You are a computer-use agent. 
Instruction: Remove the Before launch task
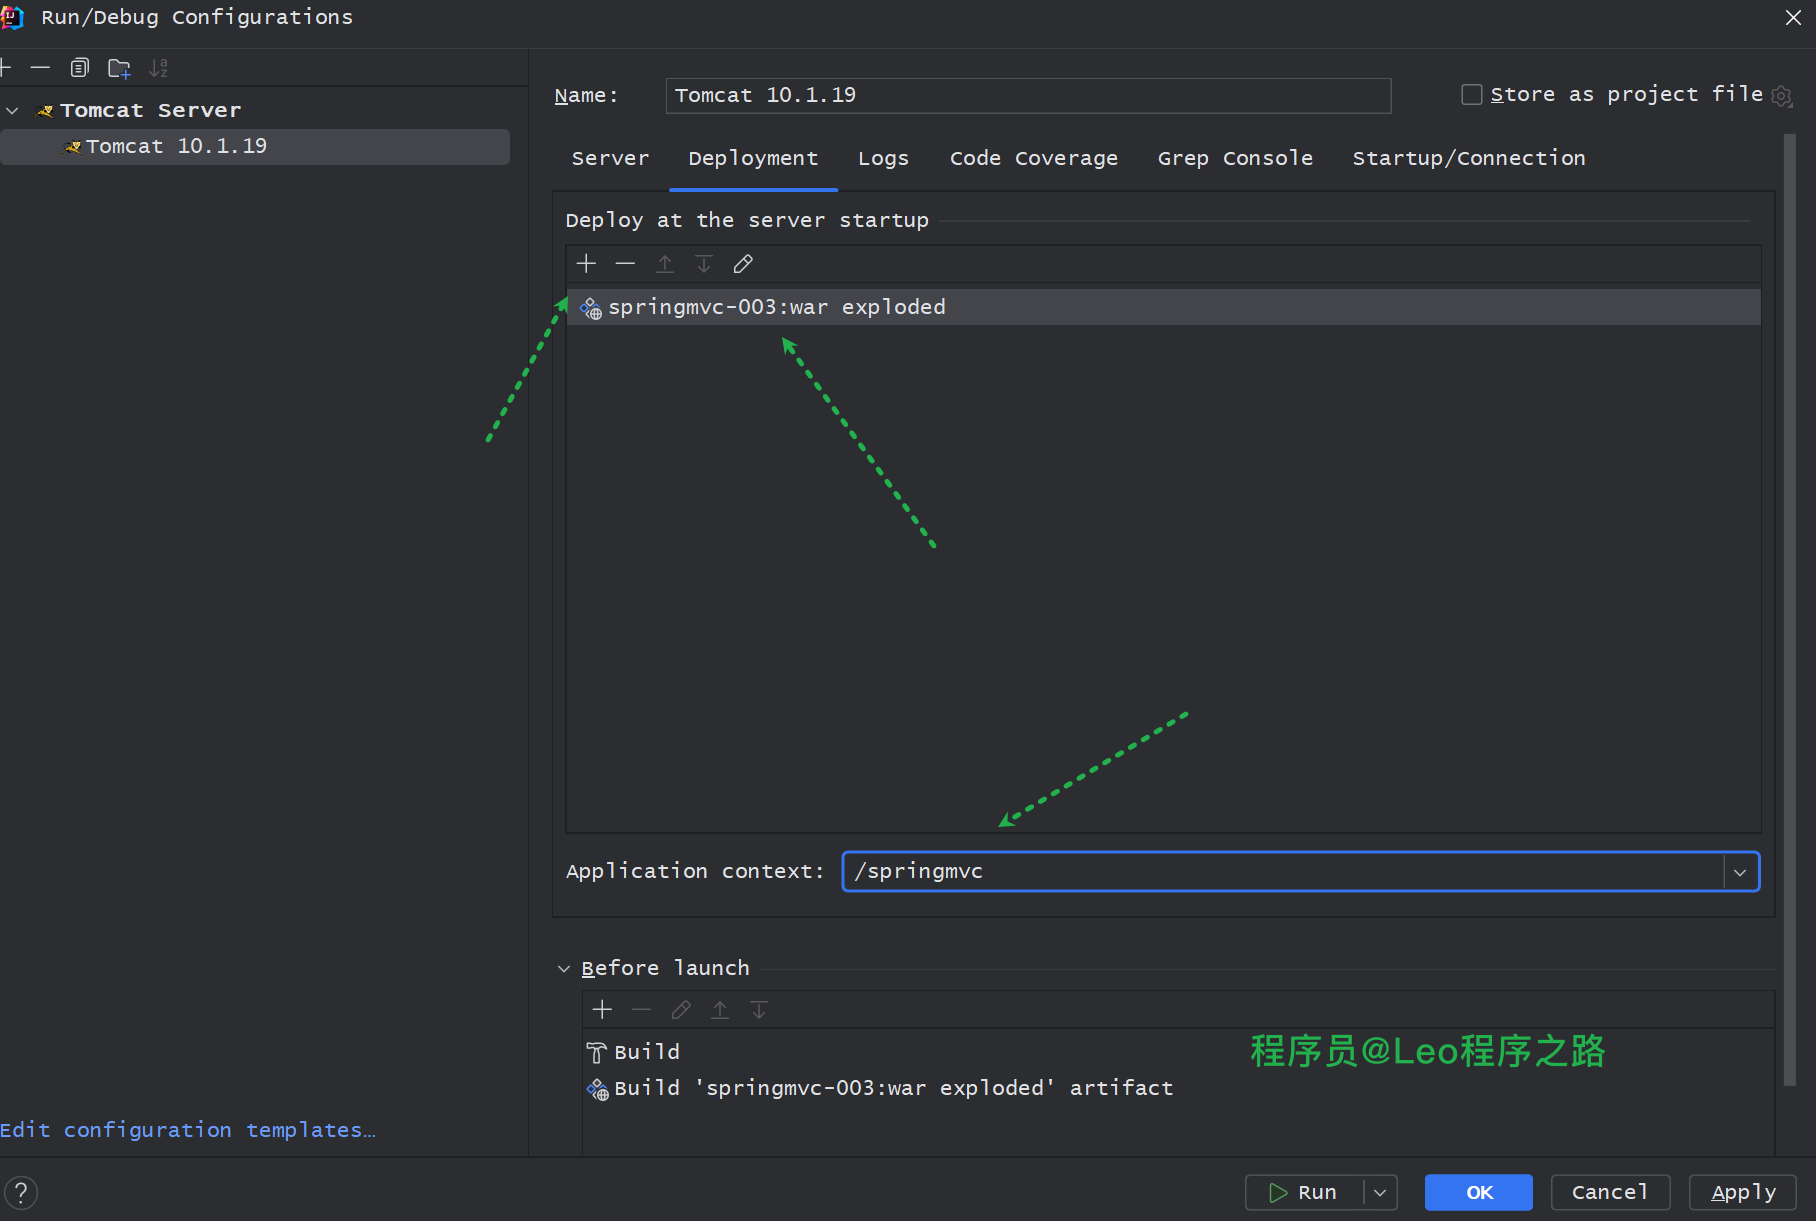(641, 1010)
